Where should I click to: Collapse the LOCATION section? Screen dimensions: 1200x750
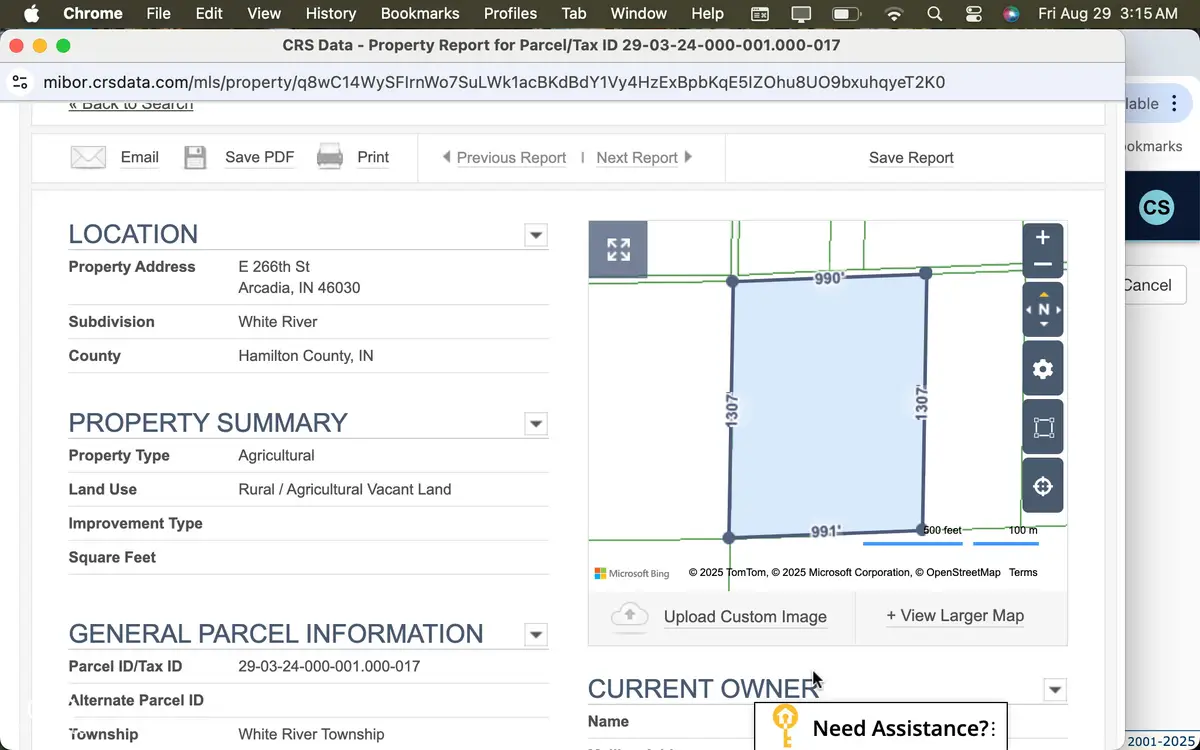pos(535,235)
